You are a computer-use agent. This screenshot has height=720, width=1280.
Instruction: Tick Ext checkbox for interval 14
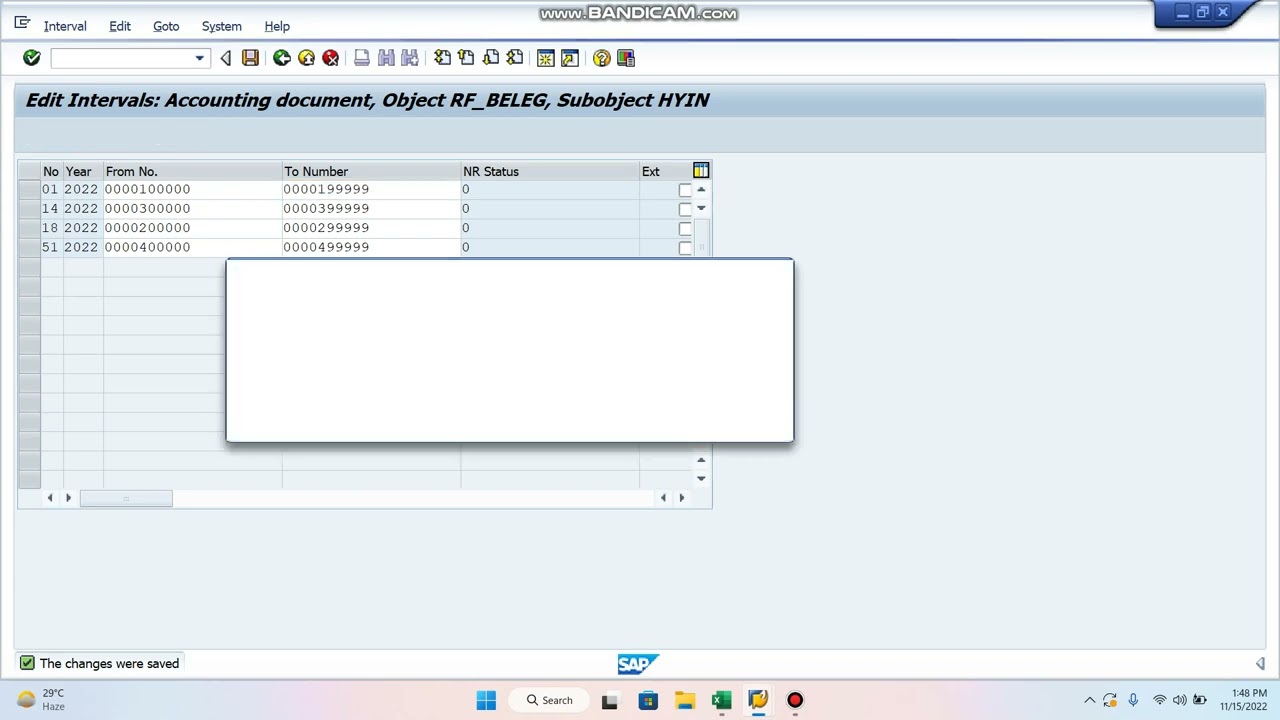(685, 209)
